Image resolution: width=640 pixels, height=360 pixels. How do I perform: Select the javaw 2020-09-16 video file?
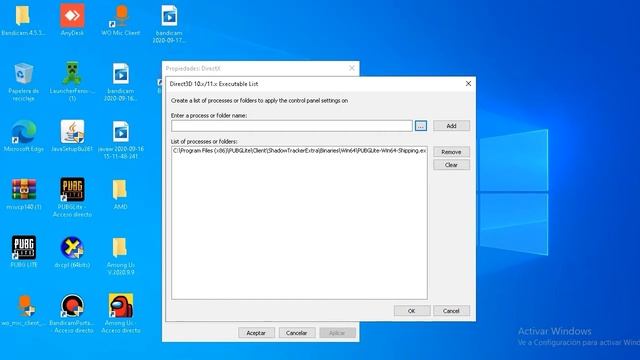coord(121,132)
